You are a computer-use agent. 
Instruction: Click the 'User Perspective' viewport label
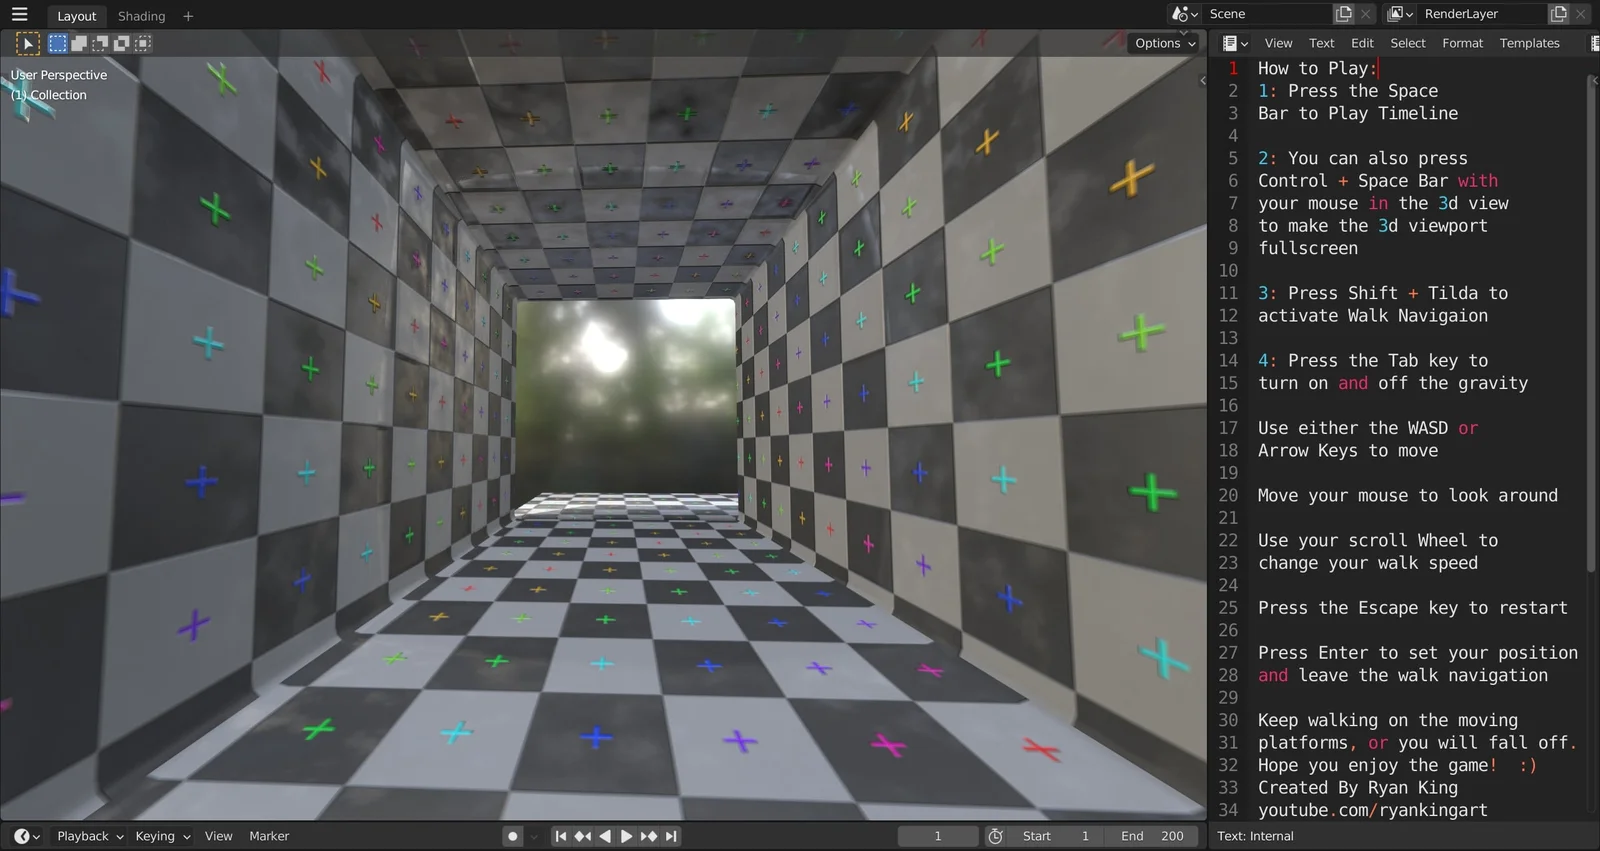(x=59, y=75)
